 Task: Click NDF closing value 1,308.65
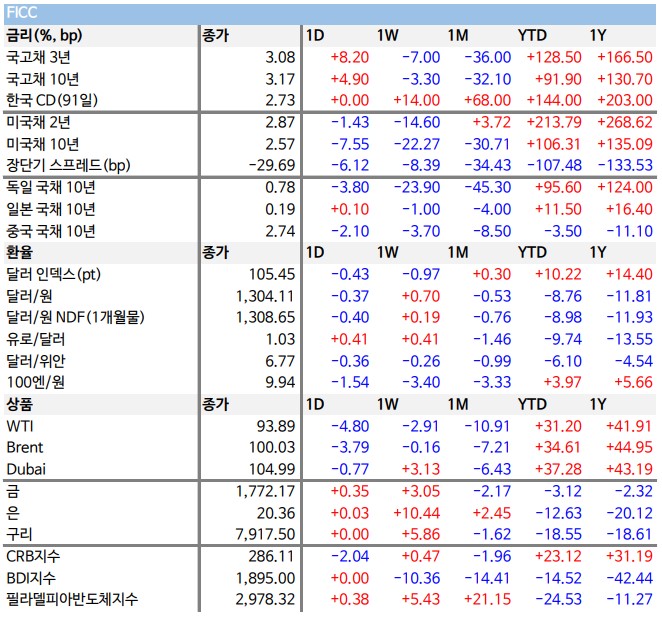click(265, 317)
